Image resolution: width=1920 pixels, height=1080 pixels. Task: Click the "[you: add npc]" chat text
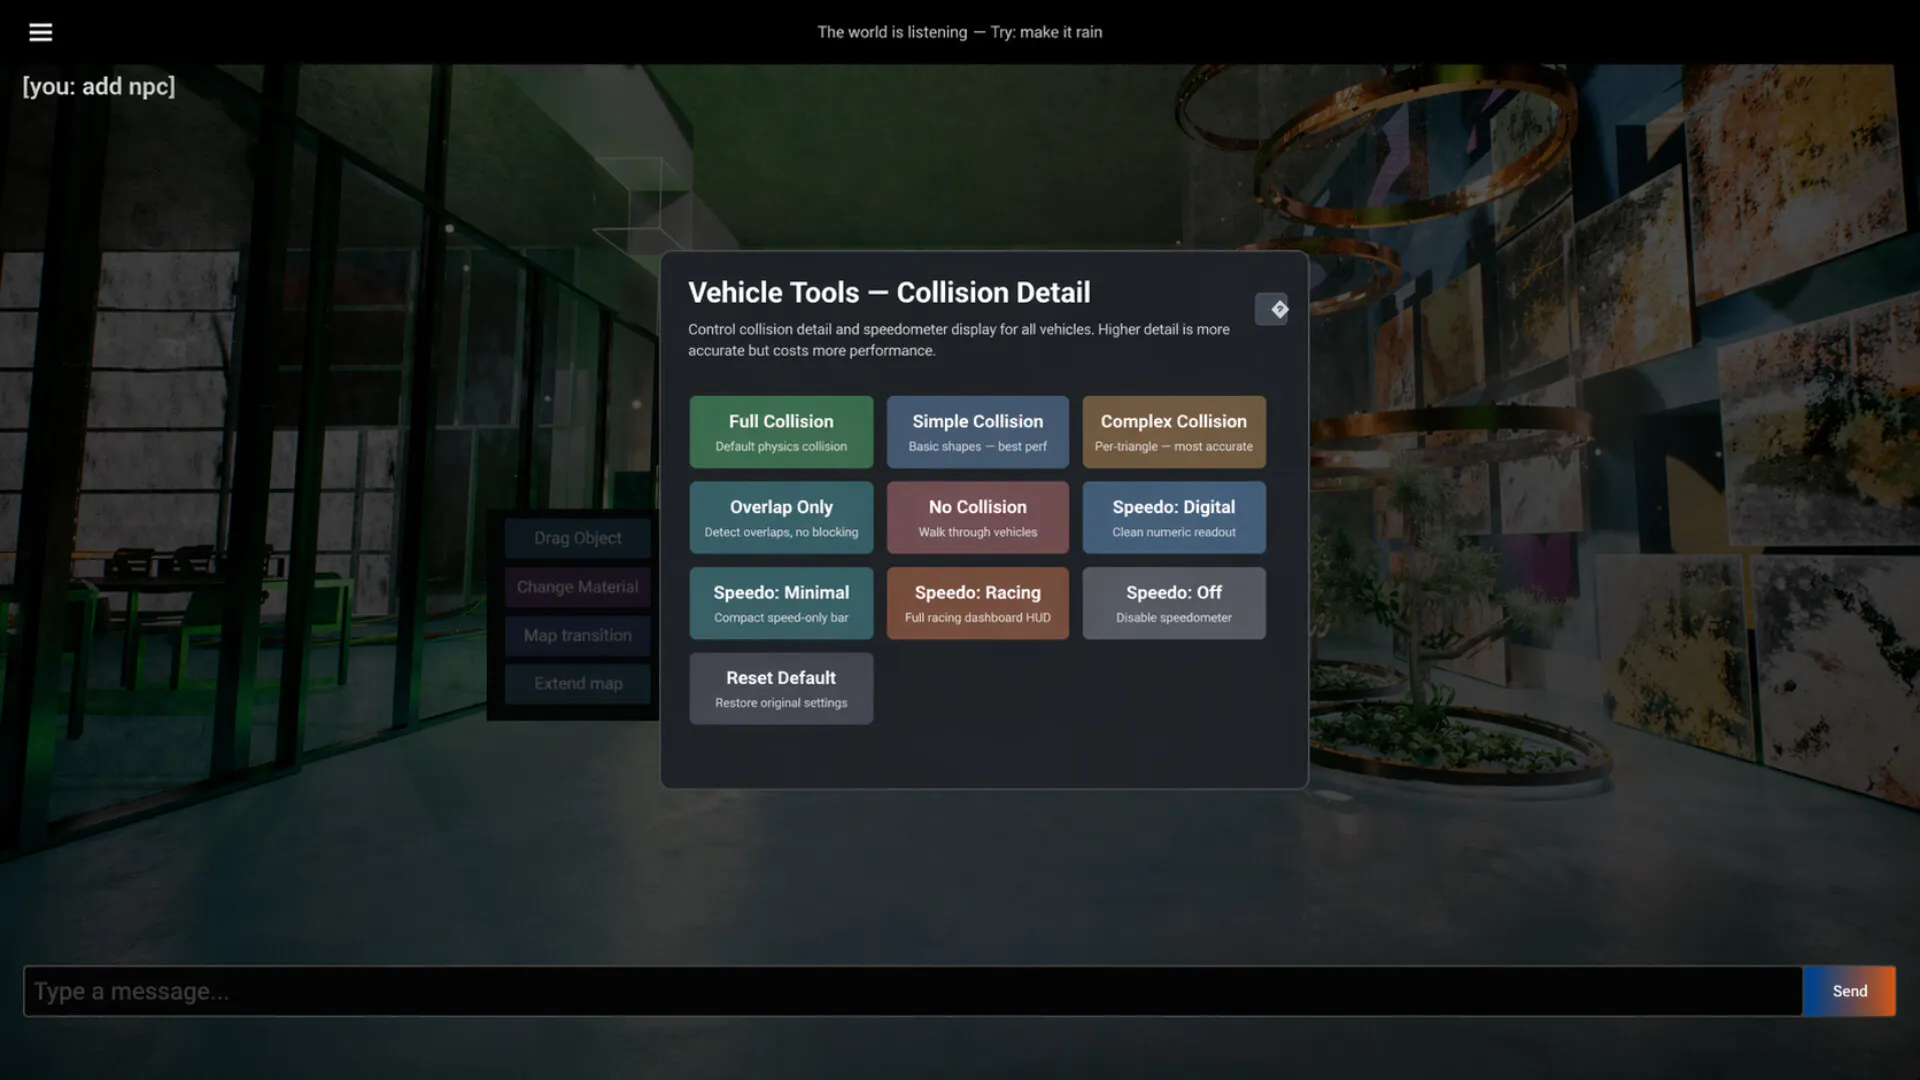click(x=99, y=86)
